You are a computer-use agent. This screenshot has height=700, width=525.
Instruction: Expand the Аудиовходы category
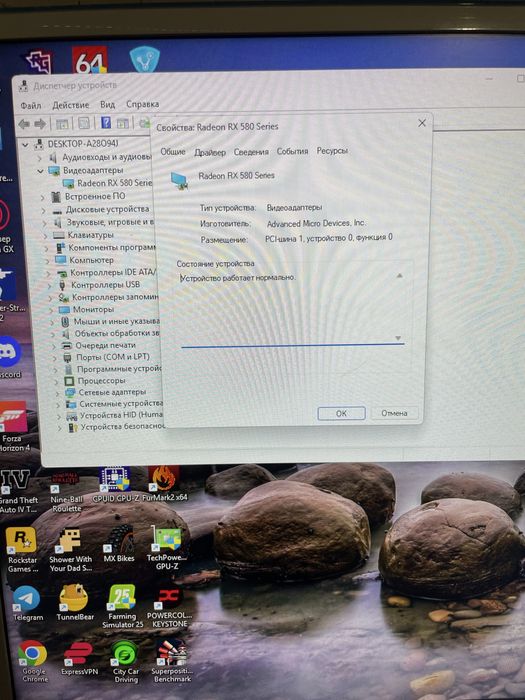(39, 158)
